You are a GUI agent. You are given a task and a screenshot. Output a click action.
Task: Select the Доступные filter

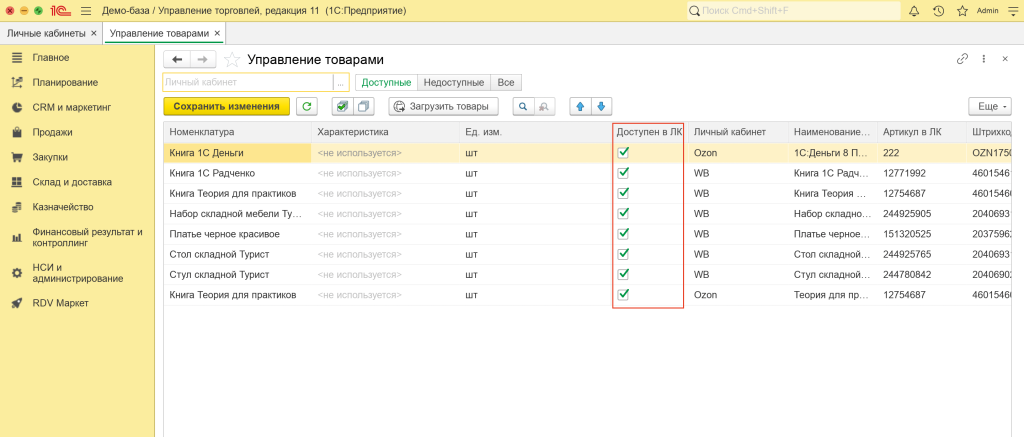(x=386, y=82)
